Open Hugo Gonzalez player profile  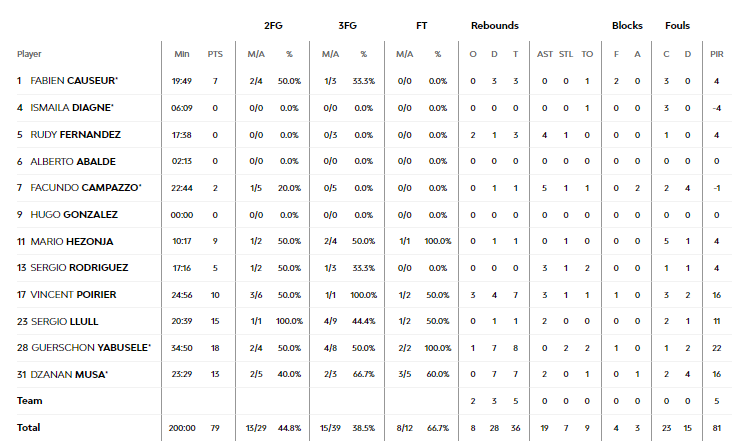74,215
